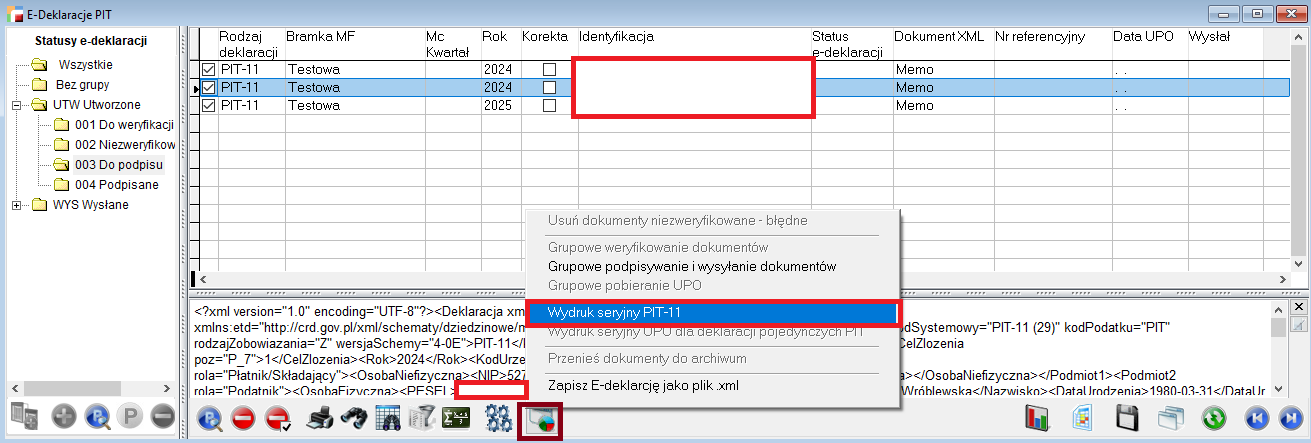Toggle Korekta checkbox on the 2025 row
This screenshot has height=443, width=1311.
pos(548,105)
